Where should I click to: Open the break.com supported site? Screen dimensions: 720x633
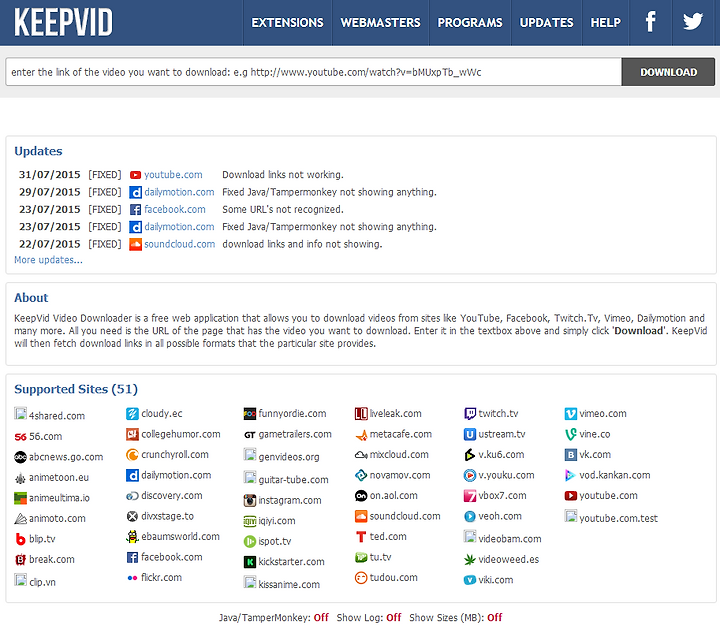pos(51,560)
